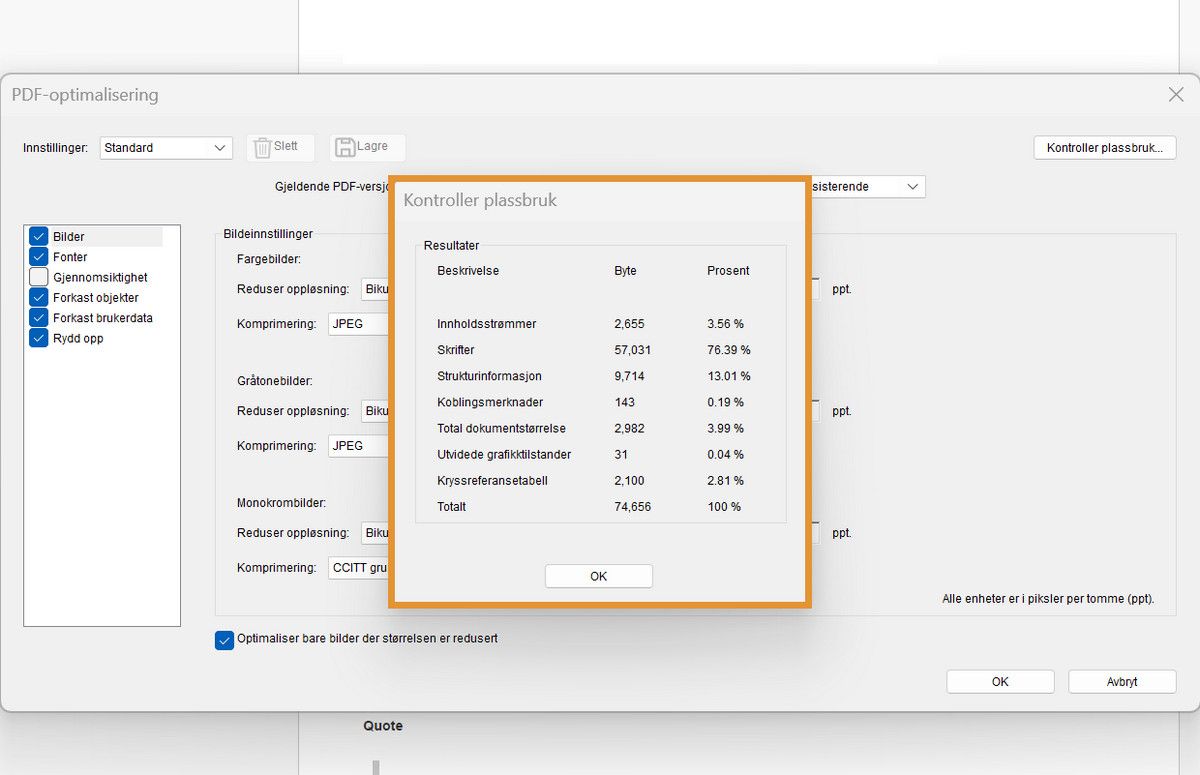The height and width of the screenshot is (775, 1200).
Task: Click the Skrifter row label
Action: (456, 350)
